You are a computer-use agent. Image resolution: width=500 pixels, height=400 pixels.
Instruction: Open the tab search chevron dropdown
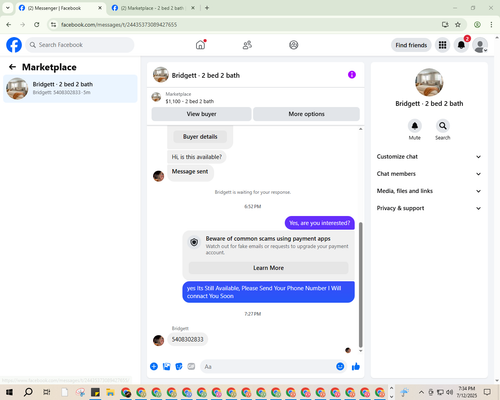(x=8, y=8)
